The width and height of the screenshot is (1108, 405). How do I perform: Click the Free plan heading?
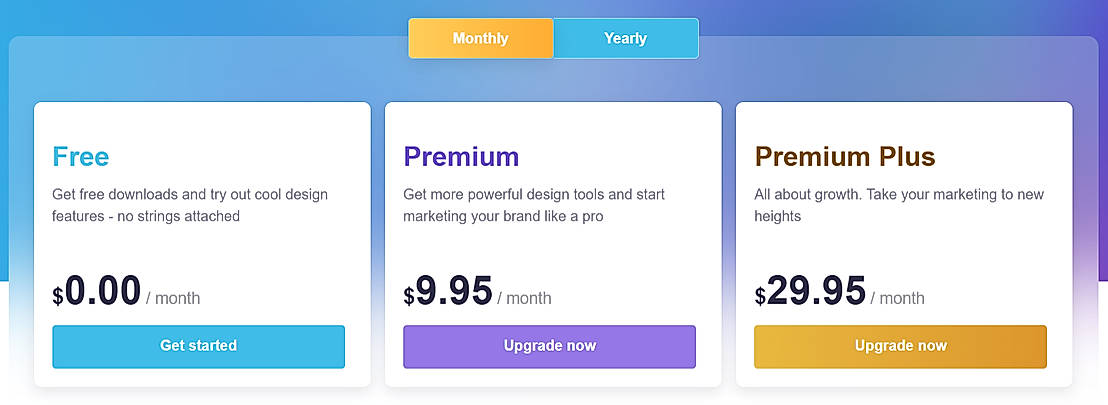(x=80, y=156)
